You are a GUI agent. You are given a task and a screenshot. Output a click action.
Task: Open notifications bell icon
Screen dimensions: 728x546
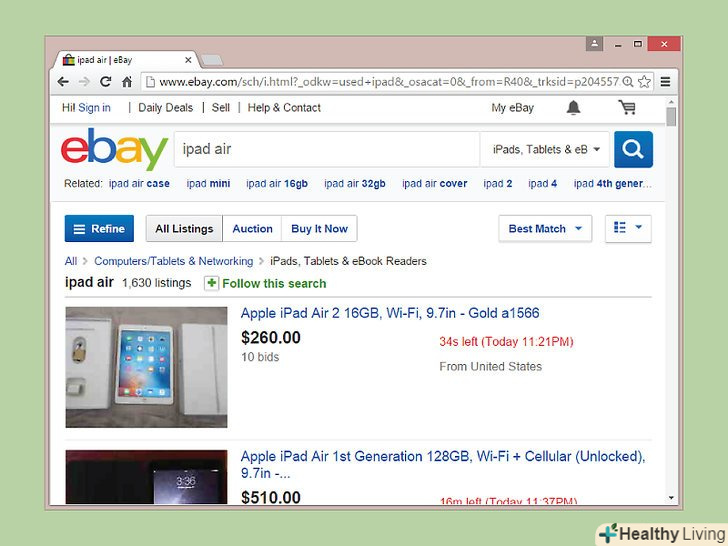[573, 107]
